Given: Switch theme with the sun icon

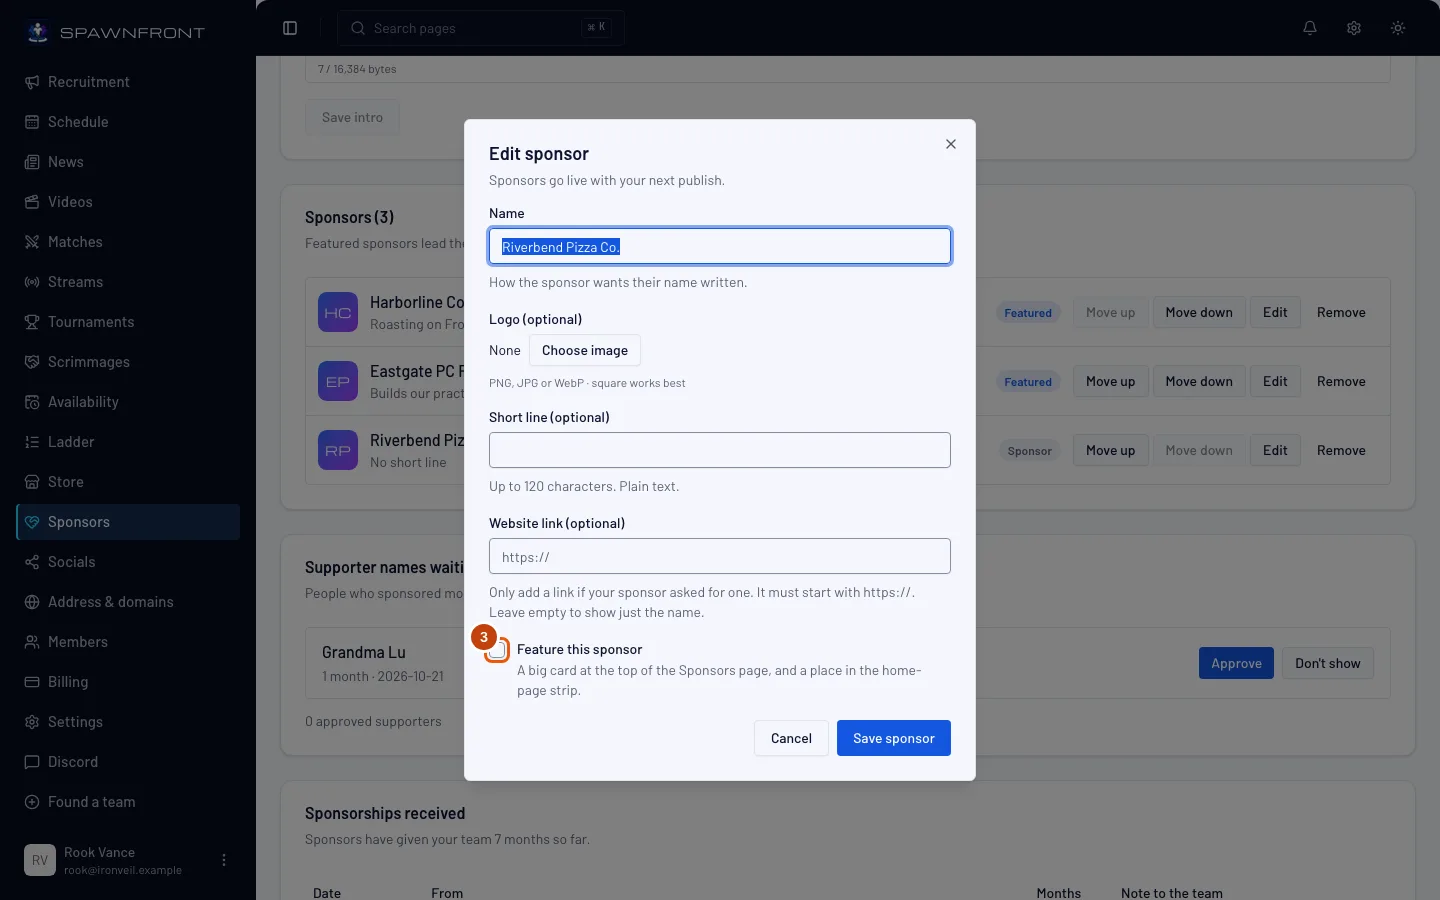Looking at the screenshot, I should coord(1398,28).
